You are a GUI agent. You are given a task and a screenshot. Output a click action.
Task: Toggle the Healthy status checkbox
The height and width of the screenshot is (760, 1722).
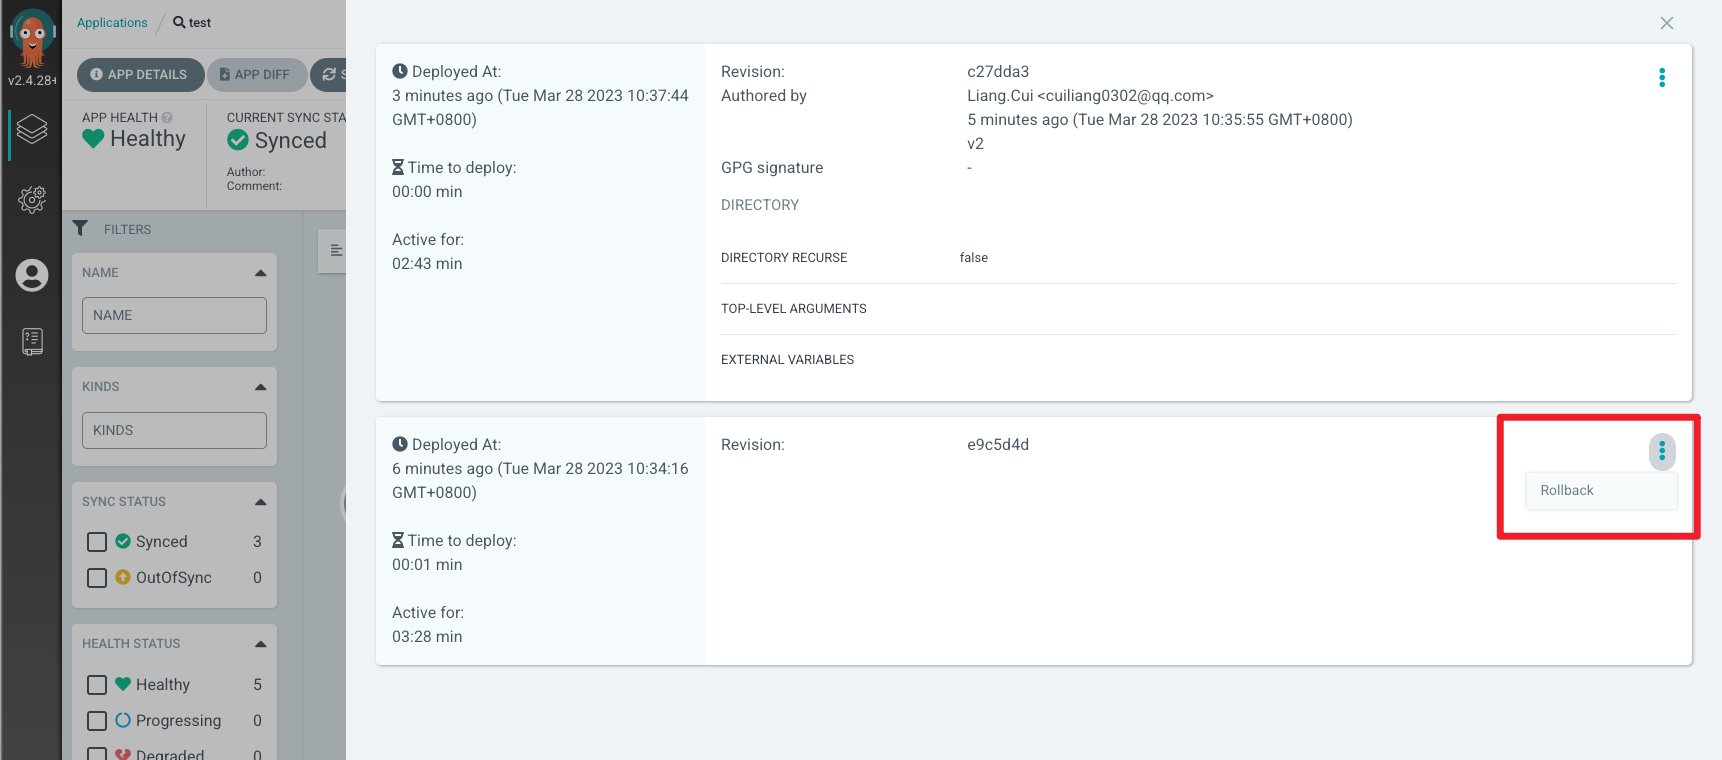97,685
